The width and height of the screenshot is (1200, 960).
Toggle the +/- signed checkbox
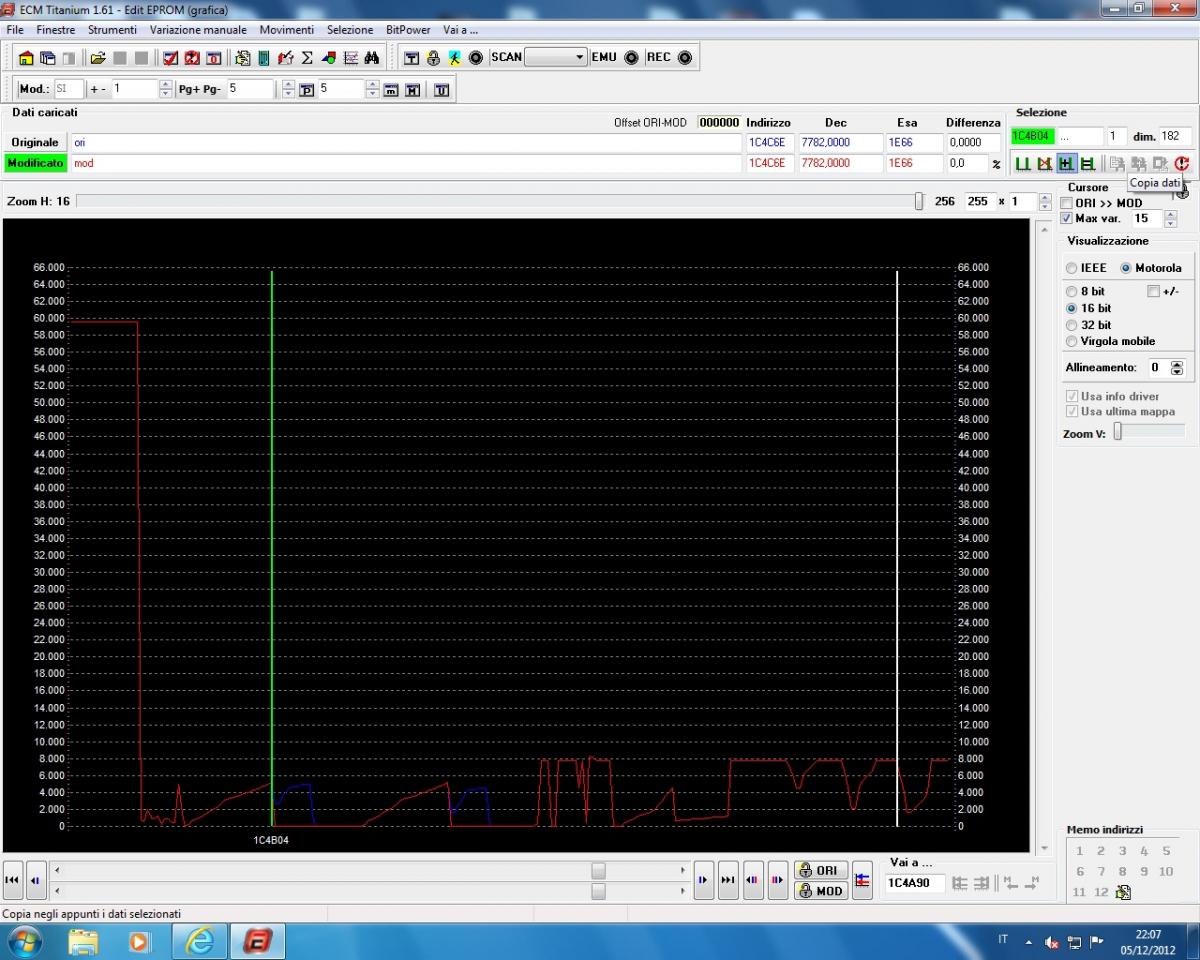coord(1154,291)
